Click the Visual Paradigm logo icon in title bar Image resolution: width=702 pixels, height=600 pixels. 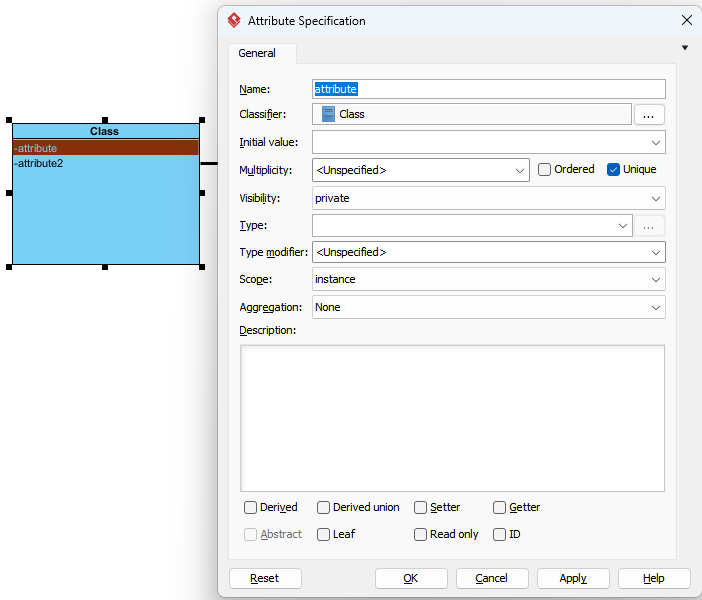point(234,21)
